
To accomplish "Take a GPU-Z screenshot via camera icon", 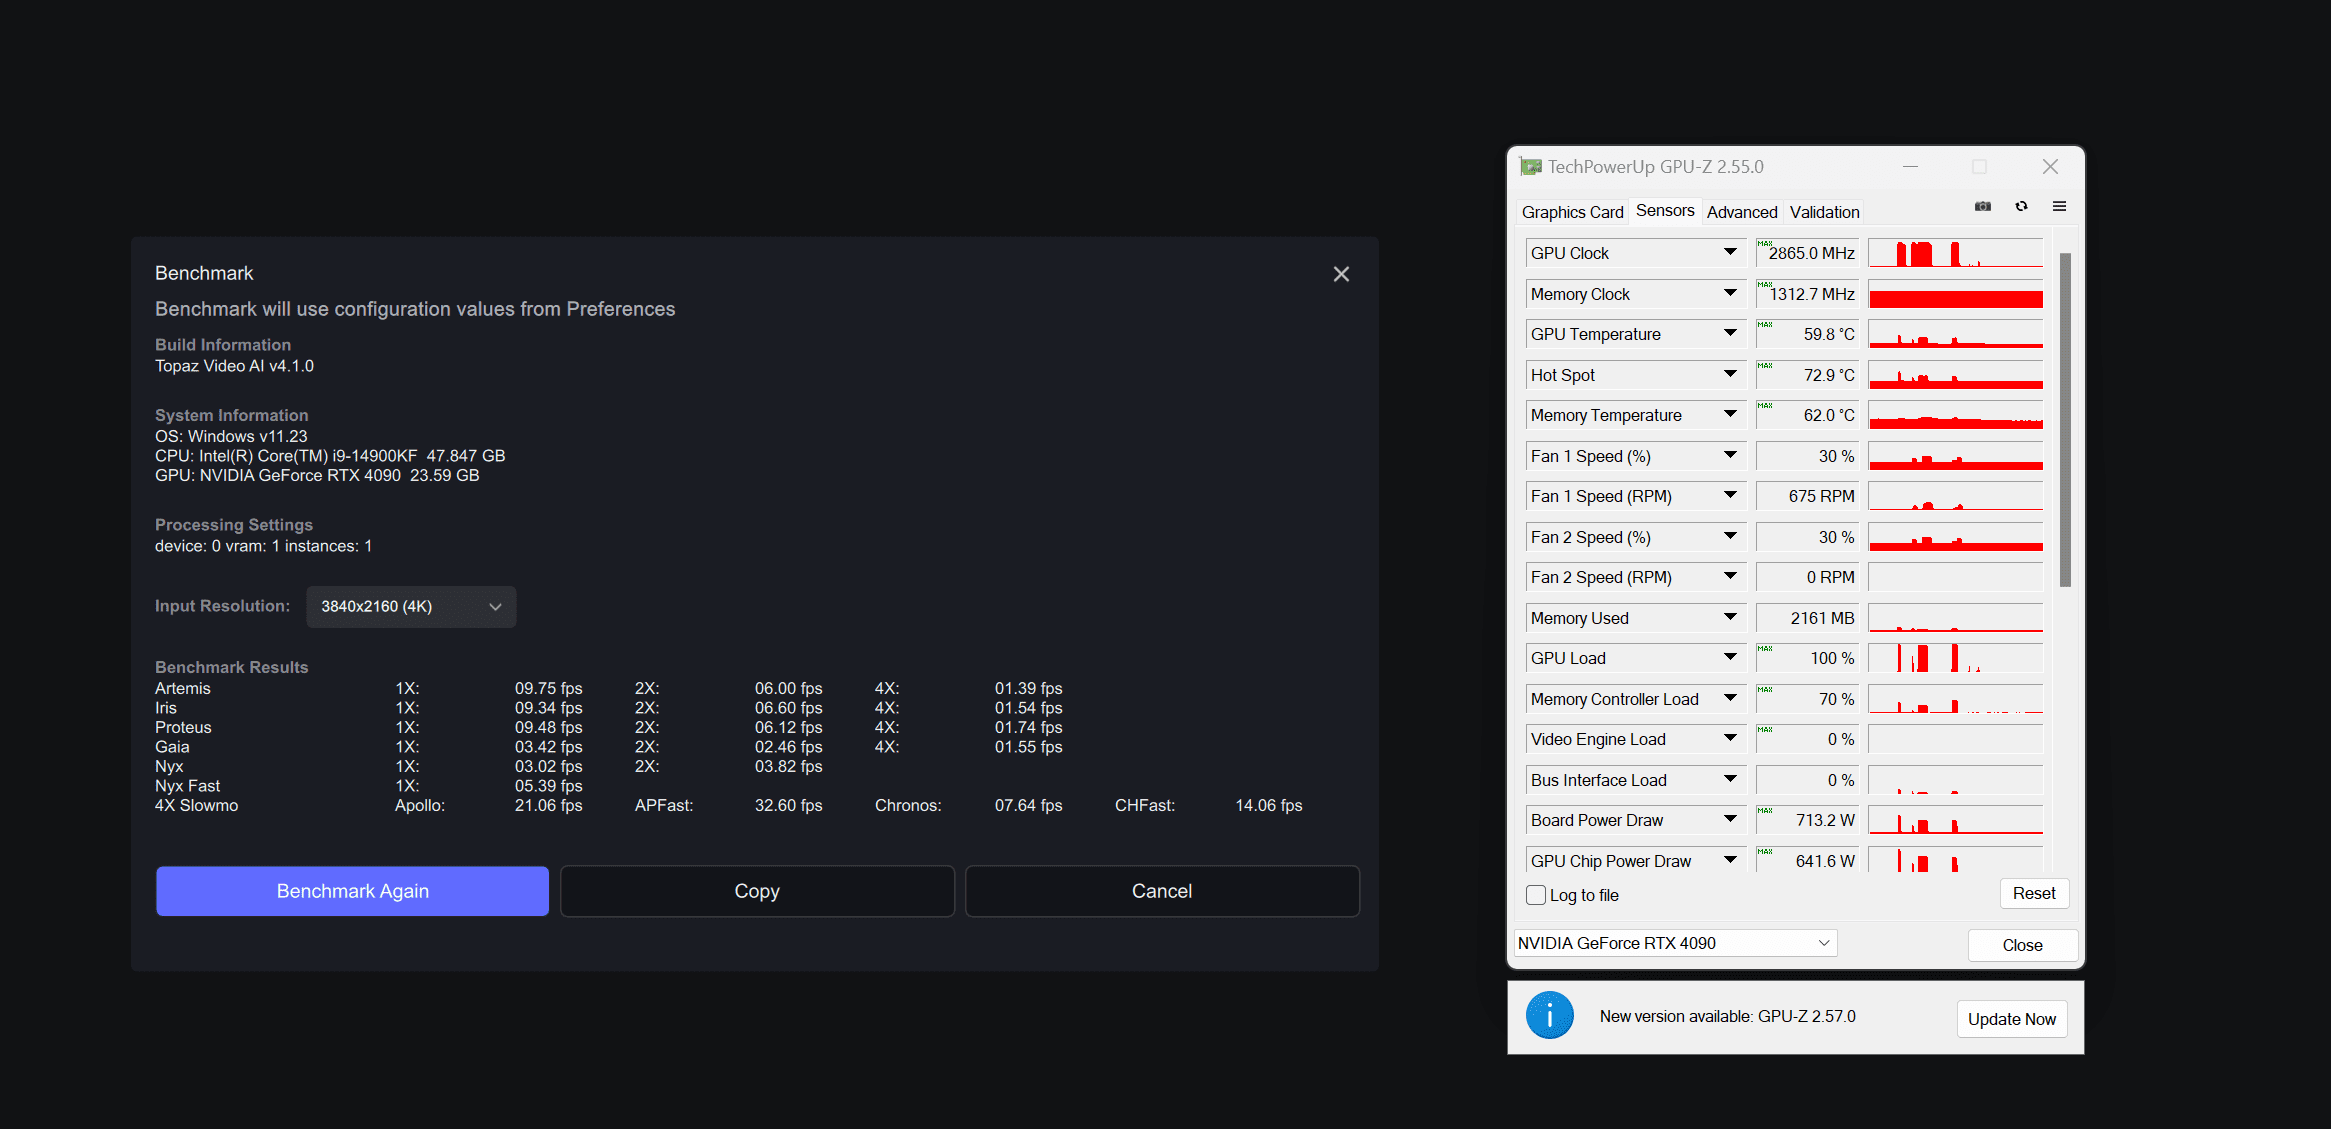I will pos(1983,207).
